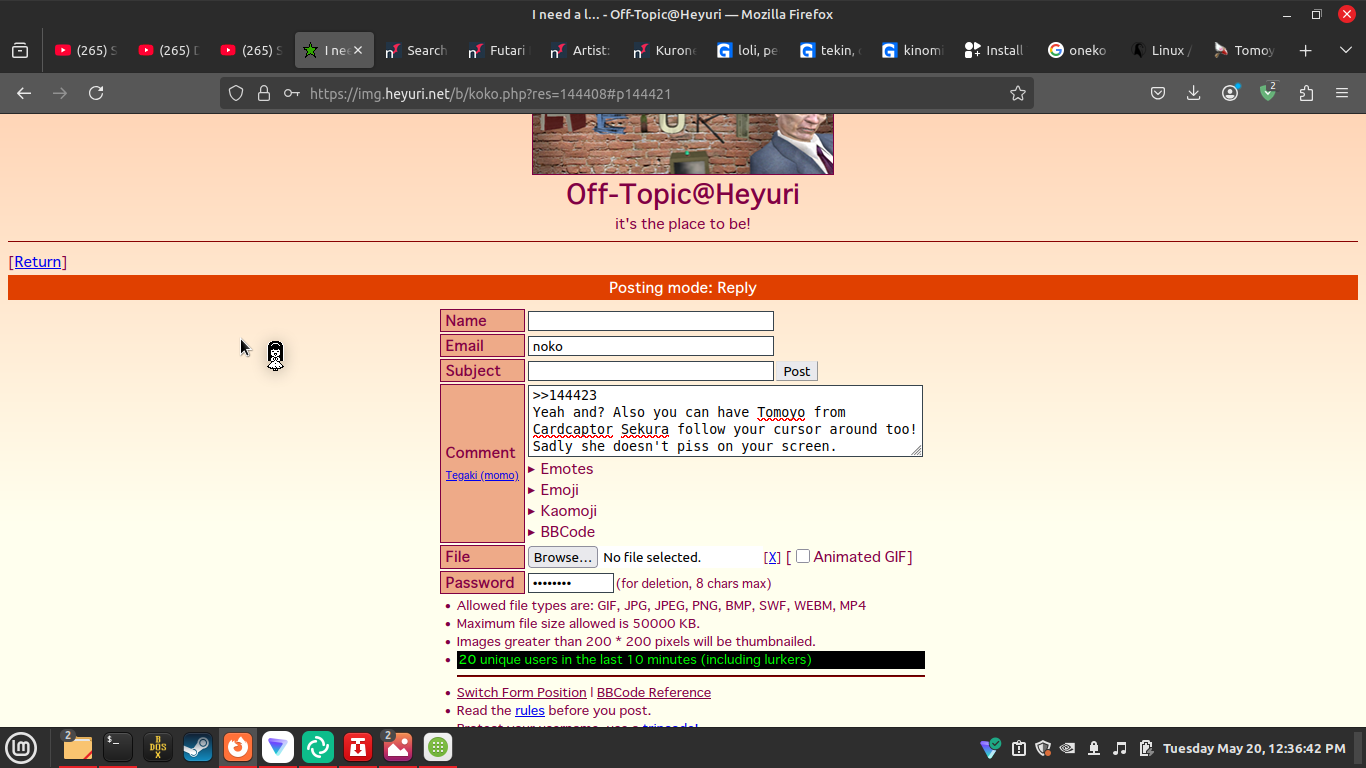Open the green grid taskbar app

437,747
